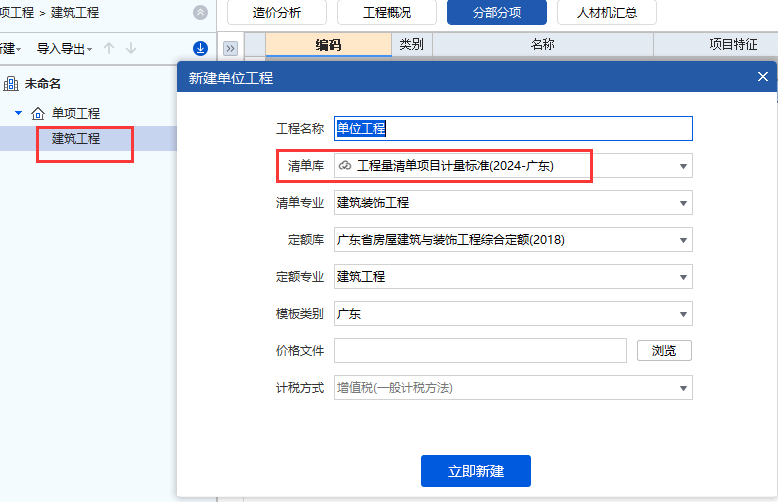
Task: Click 建筑工程 in the breadcrumb path
Action: [x=75, y=12]
